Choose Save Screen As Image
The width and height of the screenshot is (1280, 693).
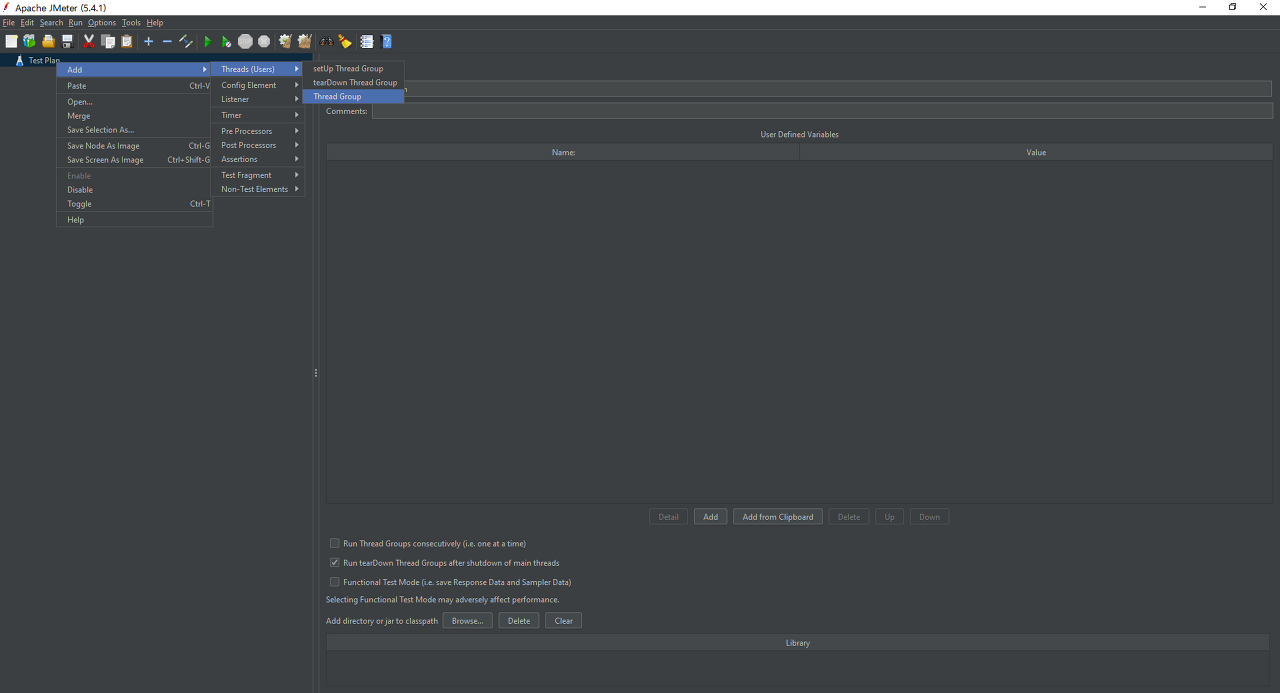135,160
